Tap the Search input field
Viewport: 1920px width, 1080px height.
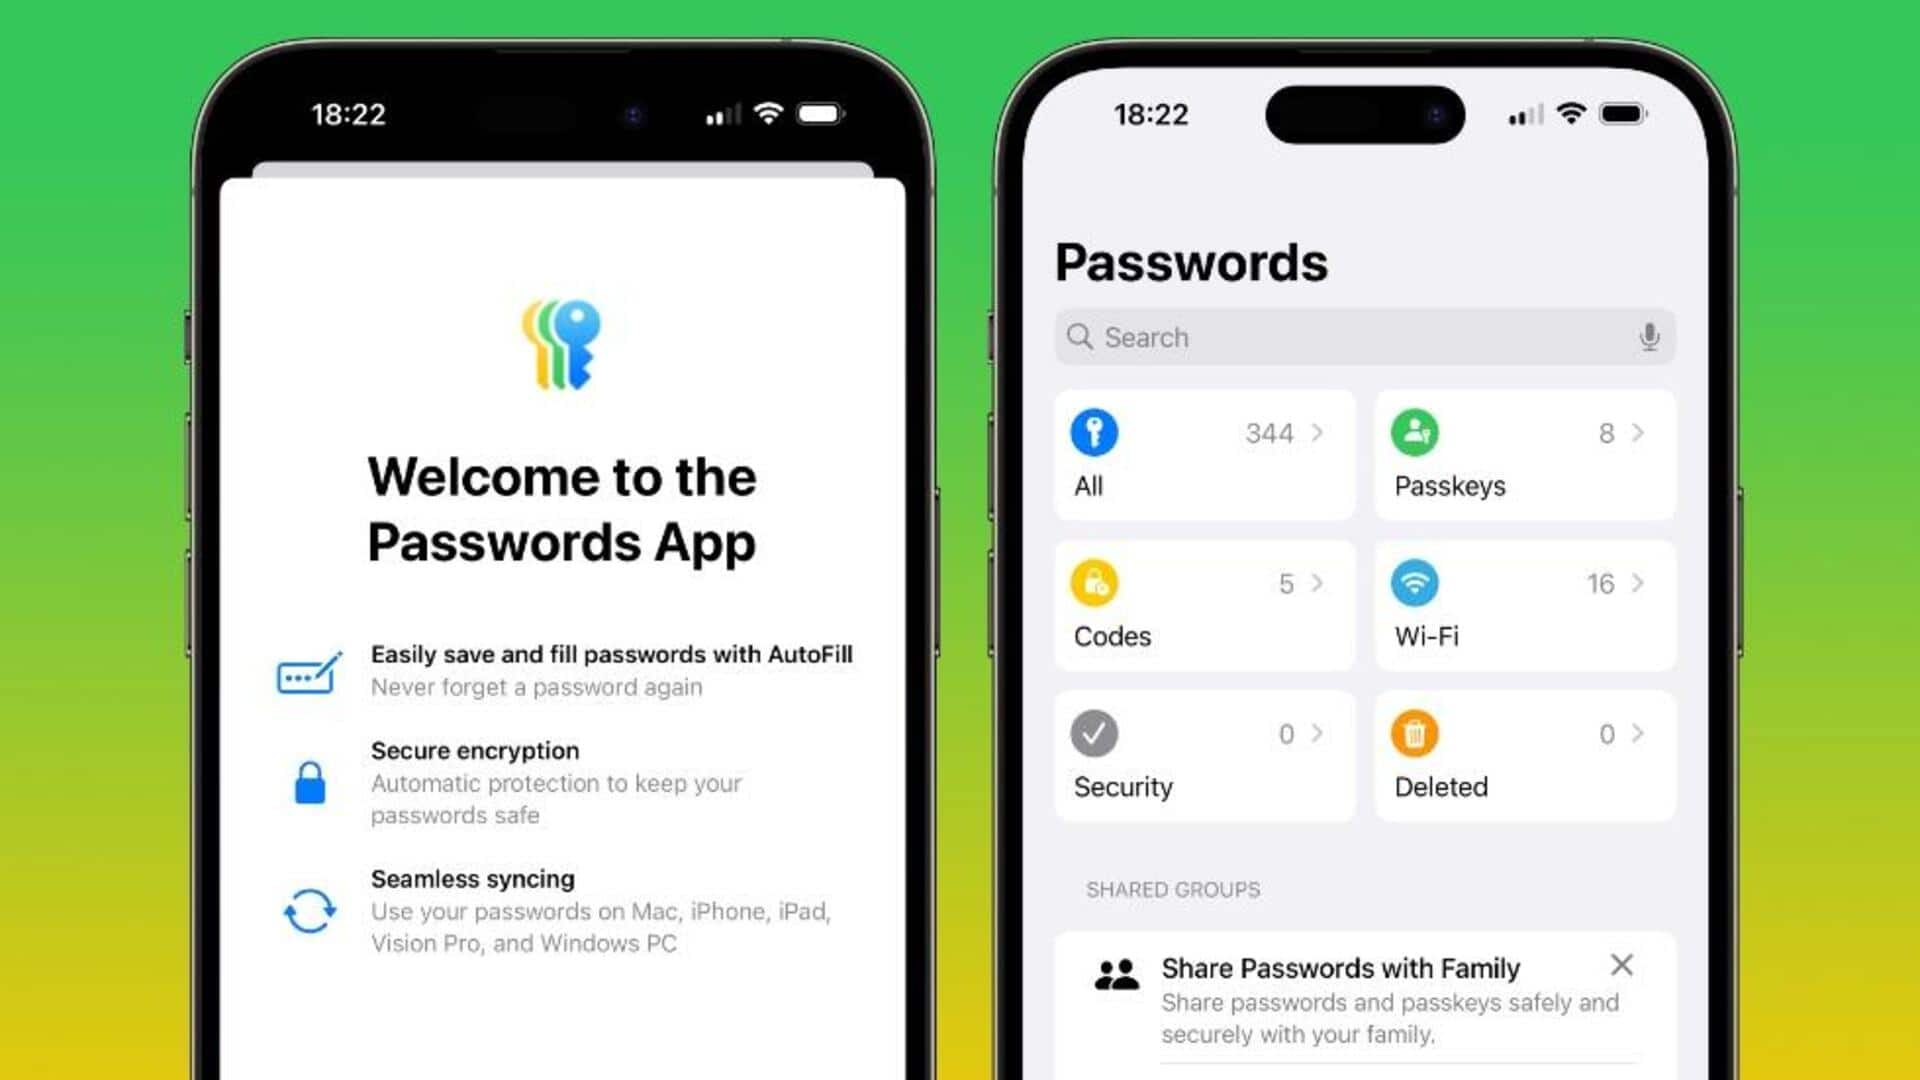tap(1365, 336)
